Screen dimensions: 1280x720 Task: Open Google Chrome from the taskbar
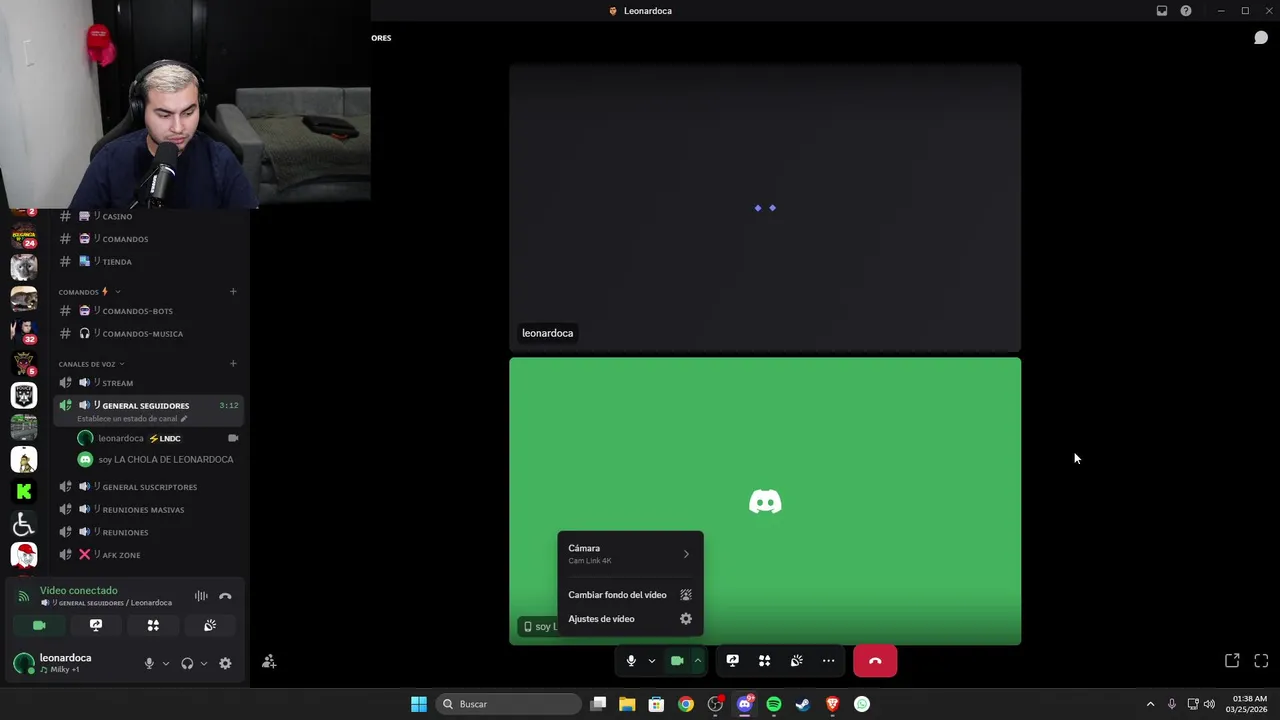[x=685, y=704]
